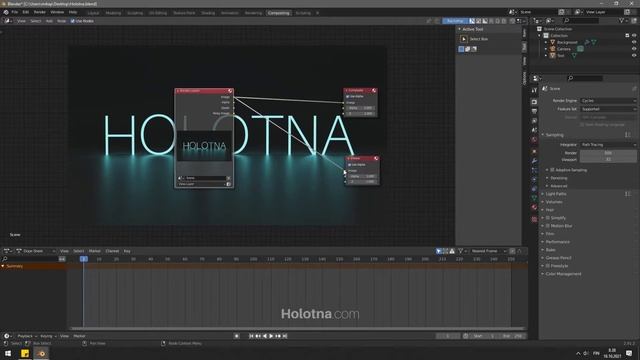Screen dimensions: 640x360
Task: Open the outliner filter dropdown
Action: [622, 20]
